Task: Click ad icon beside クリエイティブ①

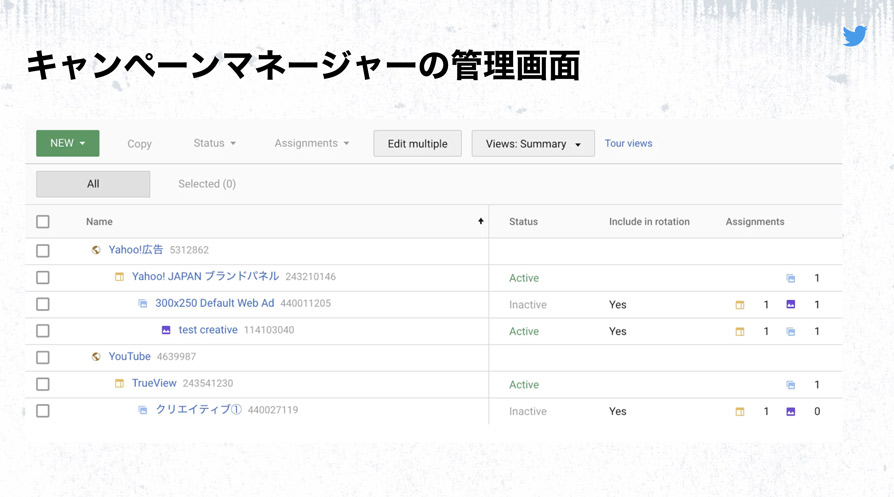Action: (143, 410)
